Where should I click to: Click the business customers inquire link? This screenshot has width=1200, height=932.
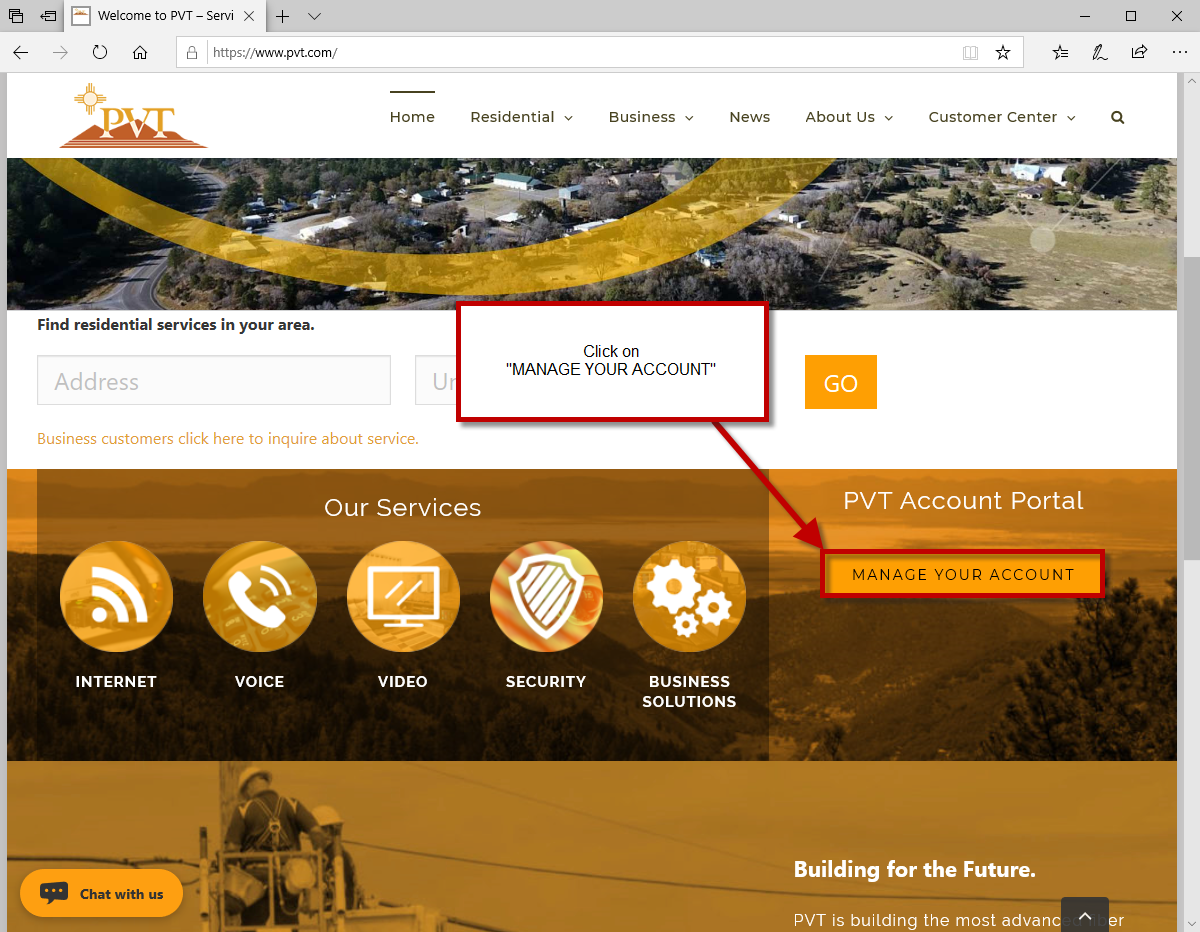coord(228,438)
